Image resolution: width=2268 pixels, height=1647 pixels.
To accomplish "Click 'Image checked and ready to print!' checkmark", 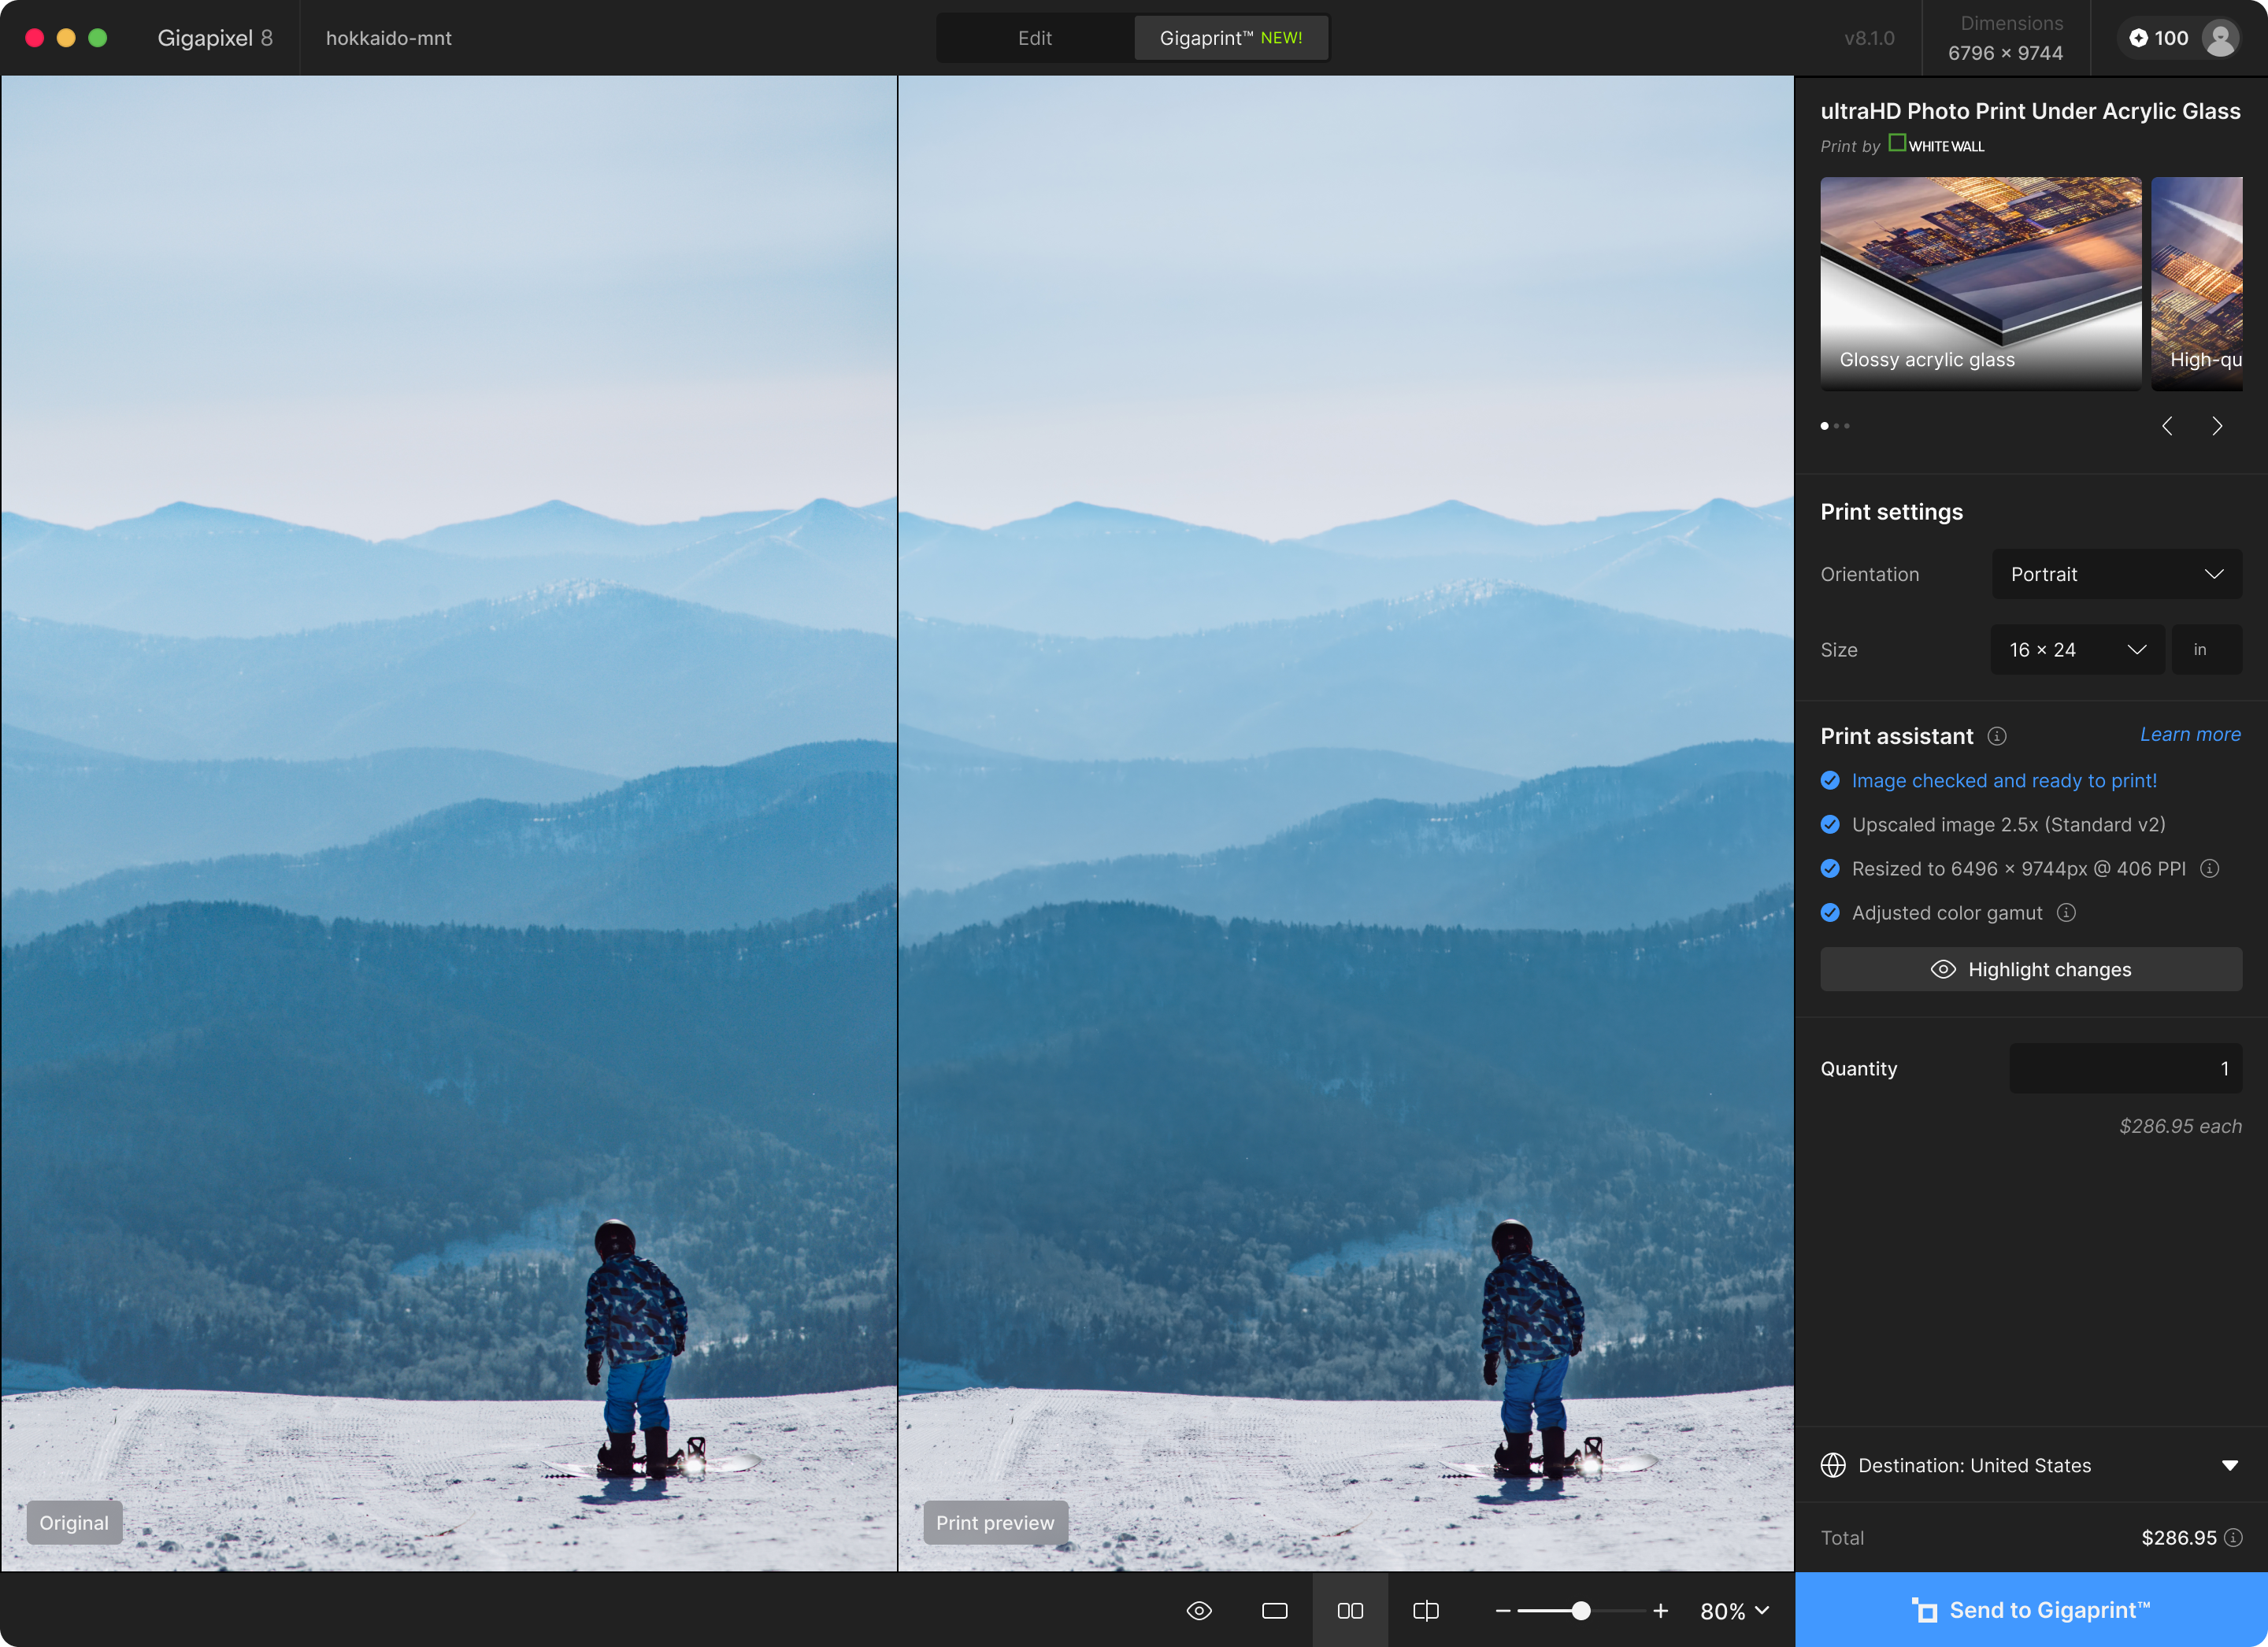I will (1830, 780).
